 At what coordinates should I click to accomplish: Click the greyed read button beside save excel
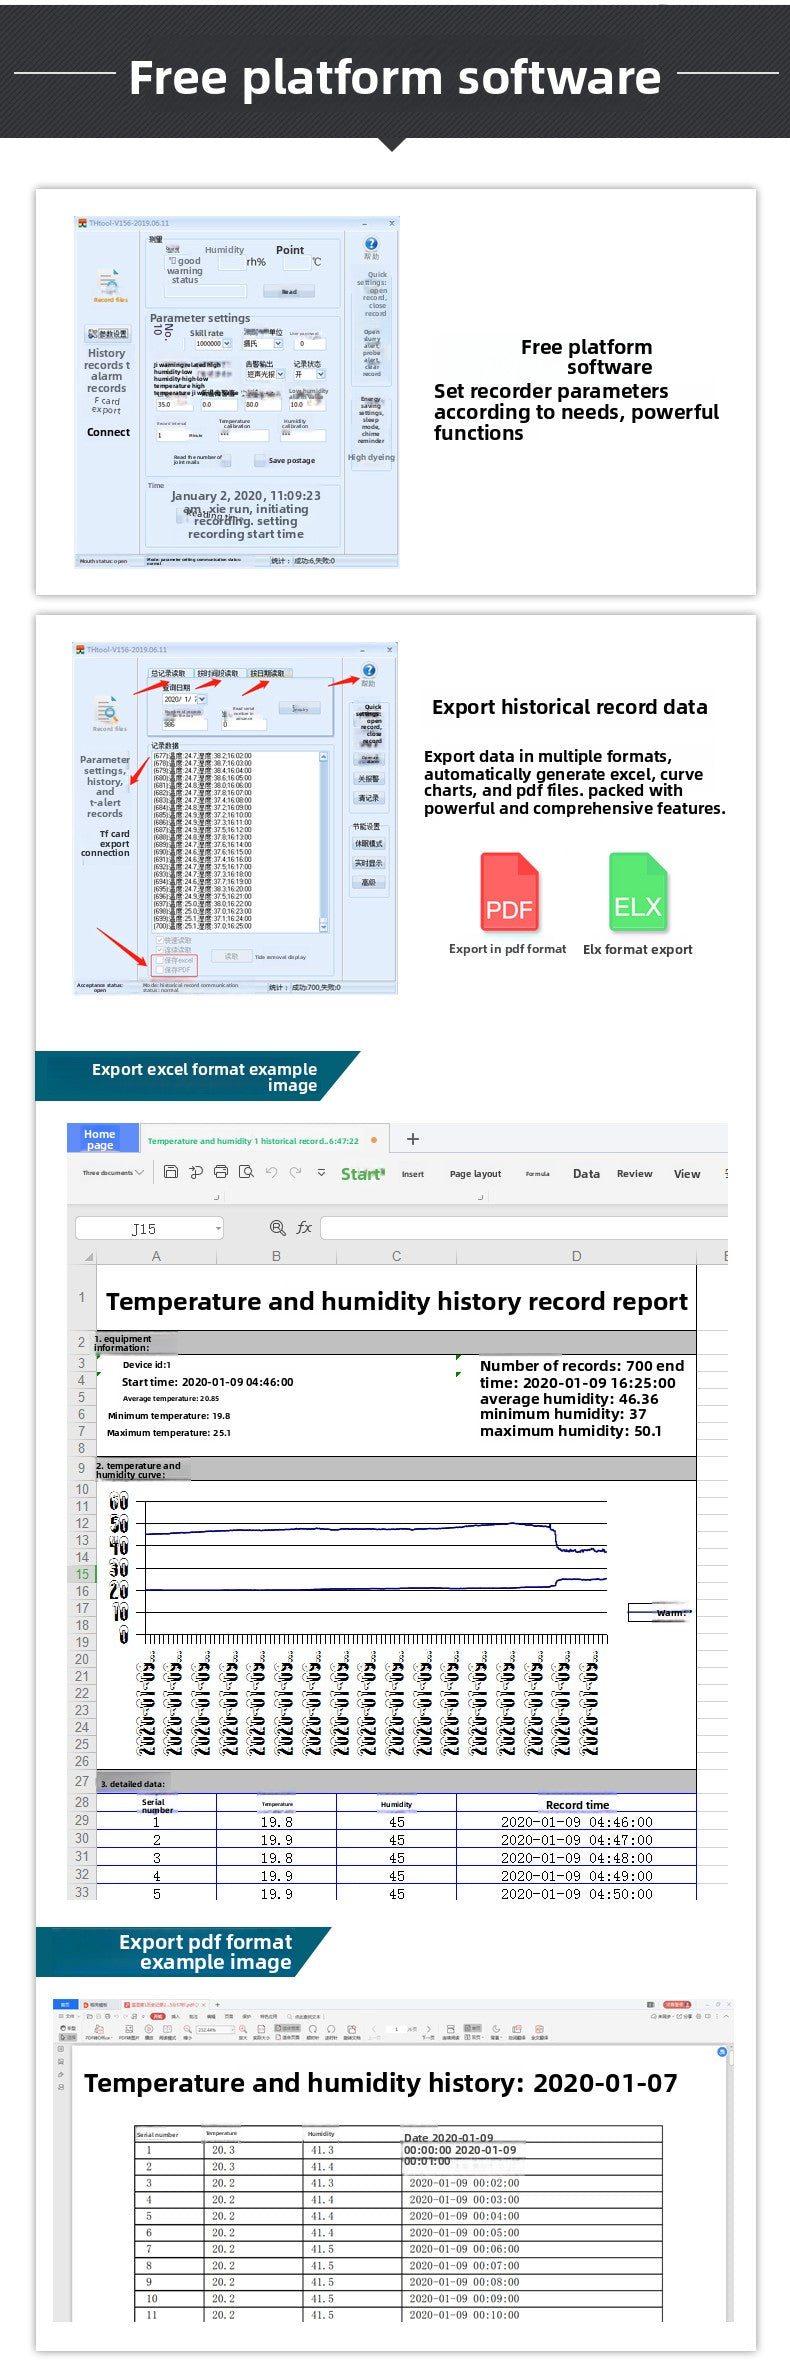pos(231,956)
